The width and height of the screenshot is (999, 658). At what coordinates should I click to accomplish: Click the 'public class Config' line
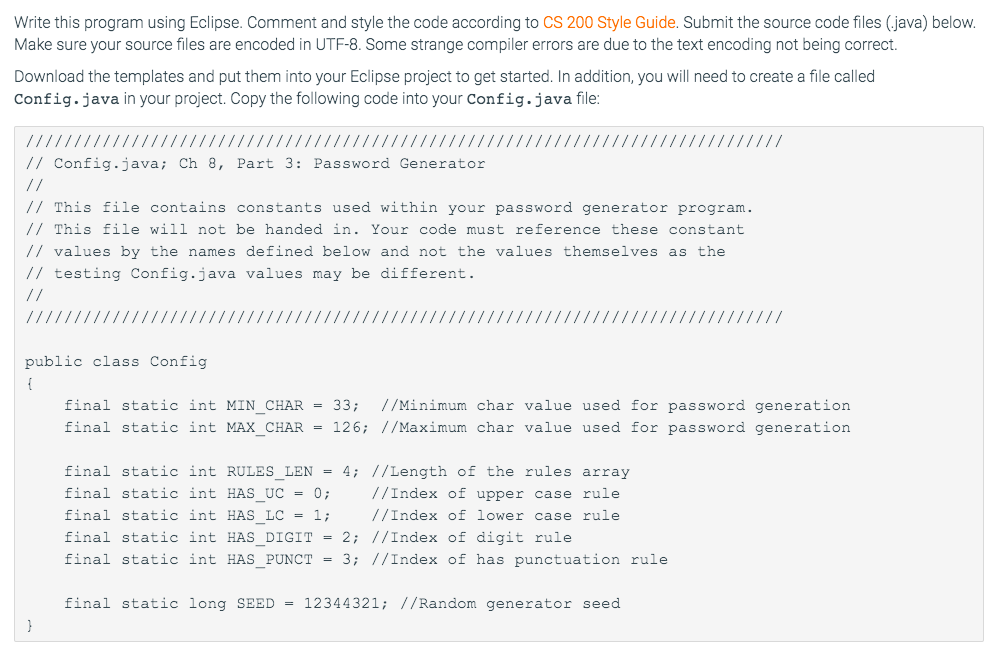point(116,362)
